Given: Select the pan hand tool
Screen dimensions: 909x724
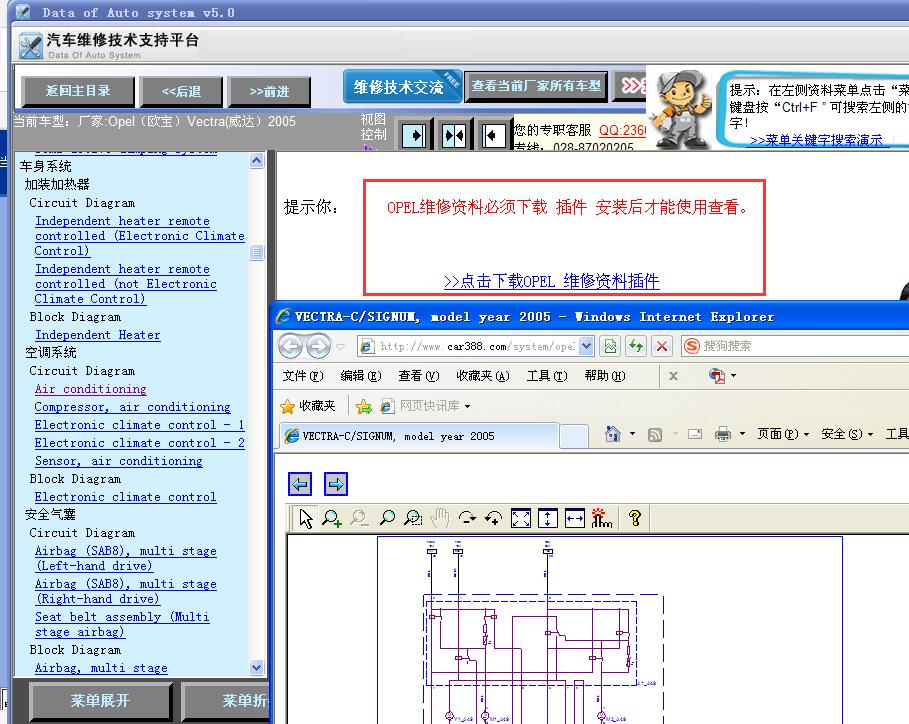Looking at the screenshot, I should [x=441, y=518].
